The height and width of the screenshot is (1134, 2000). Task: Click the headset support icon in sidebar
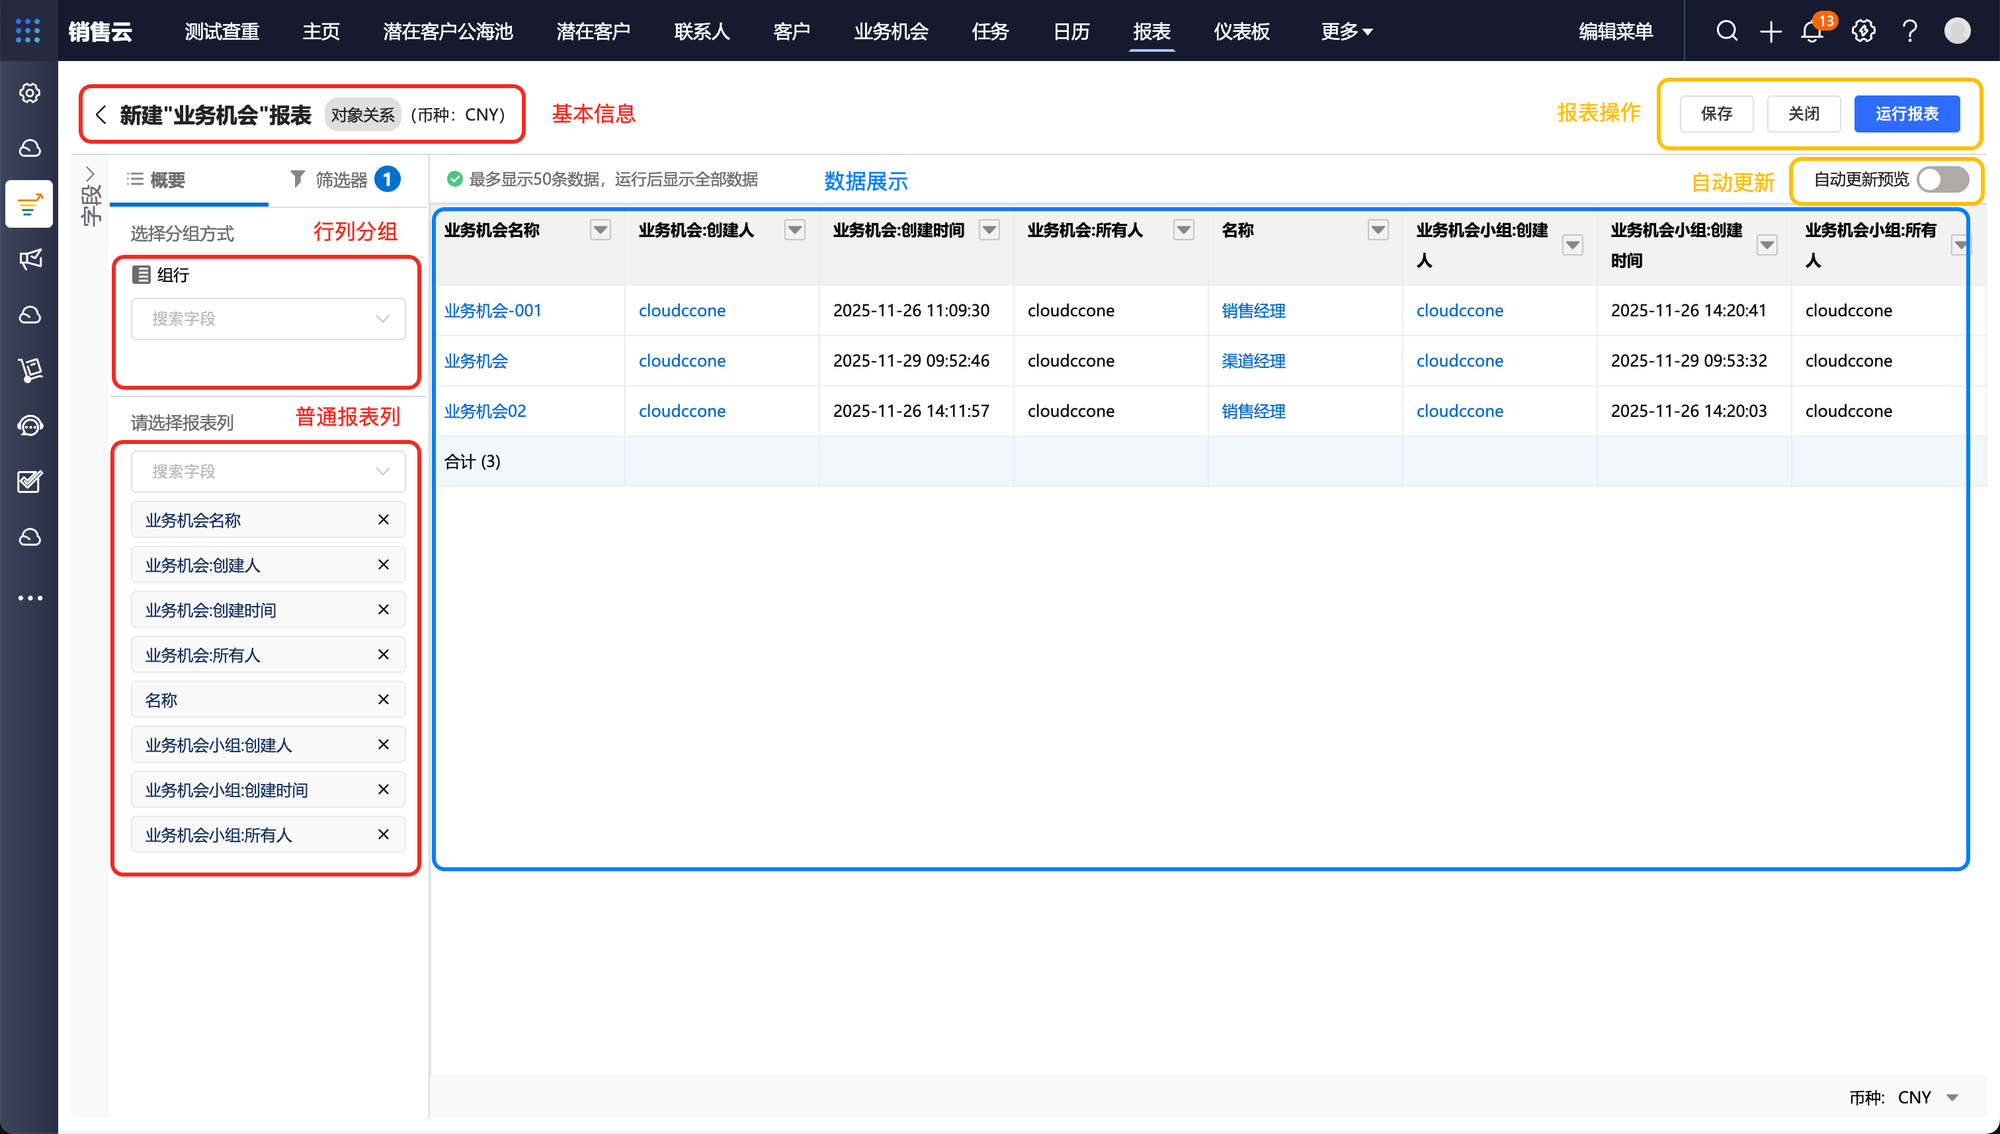(x=30, y=426)
